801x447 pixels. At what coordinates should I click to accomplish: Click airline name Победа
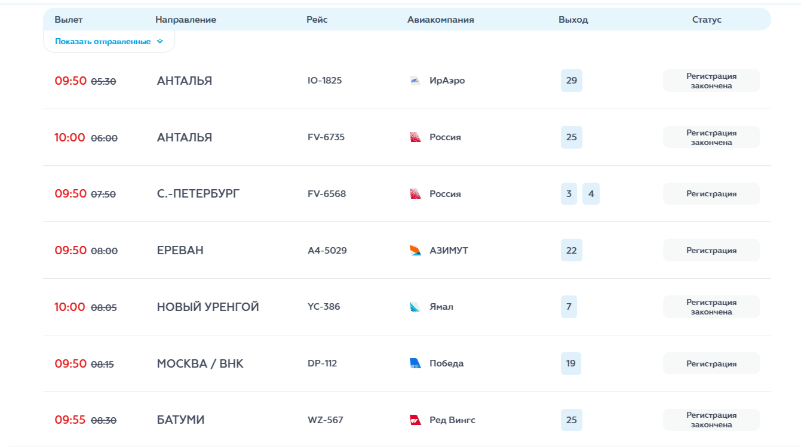click(446, 363)
